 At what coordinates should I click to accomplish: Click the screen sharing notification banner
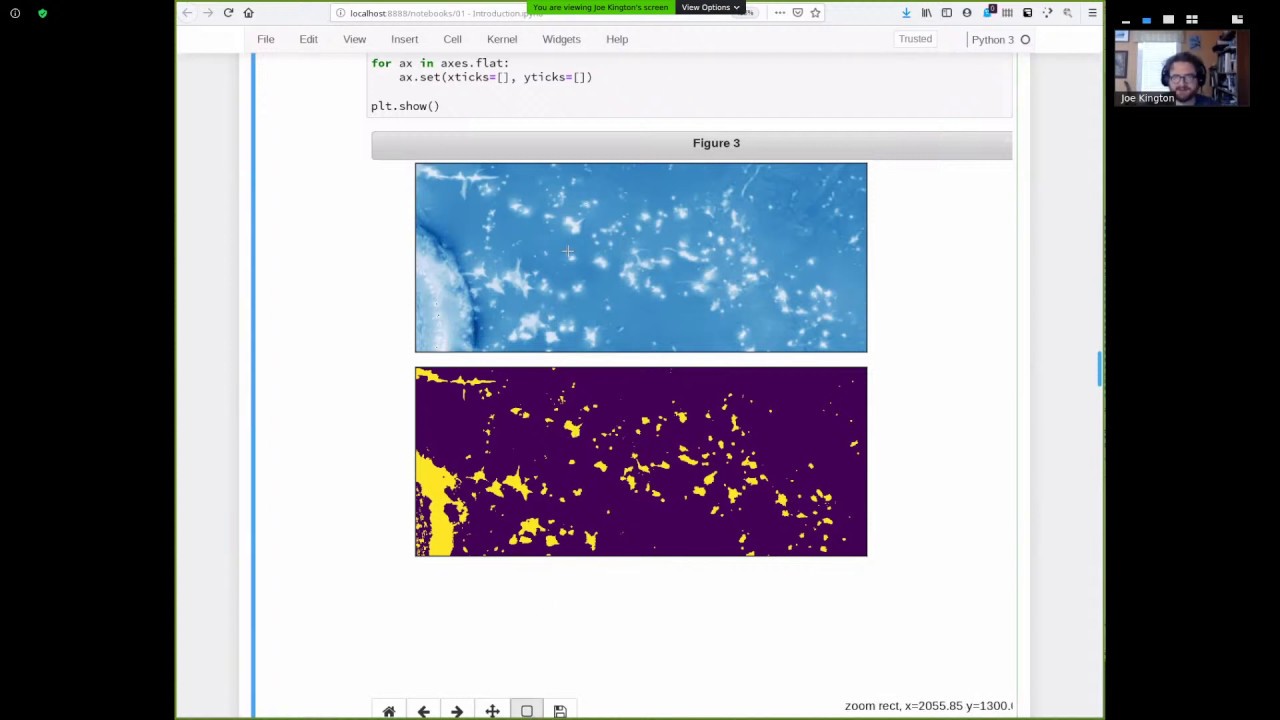601,7
